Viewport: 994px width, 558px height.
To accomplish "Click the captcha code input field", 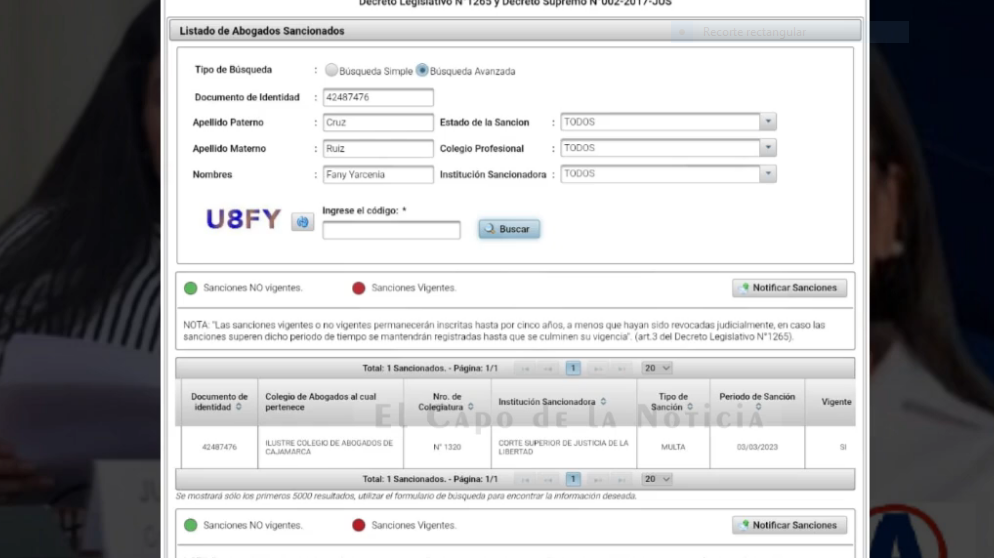I will [x=391, y=231].
